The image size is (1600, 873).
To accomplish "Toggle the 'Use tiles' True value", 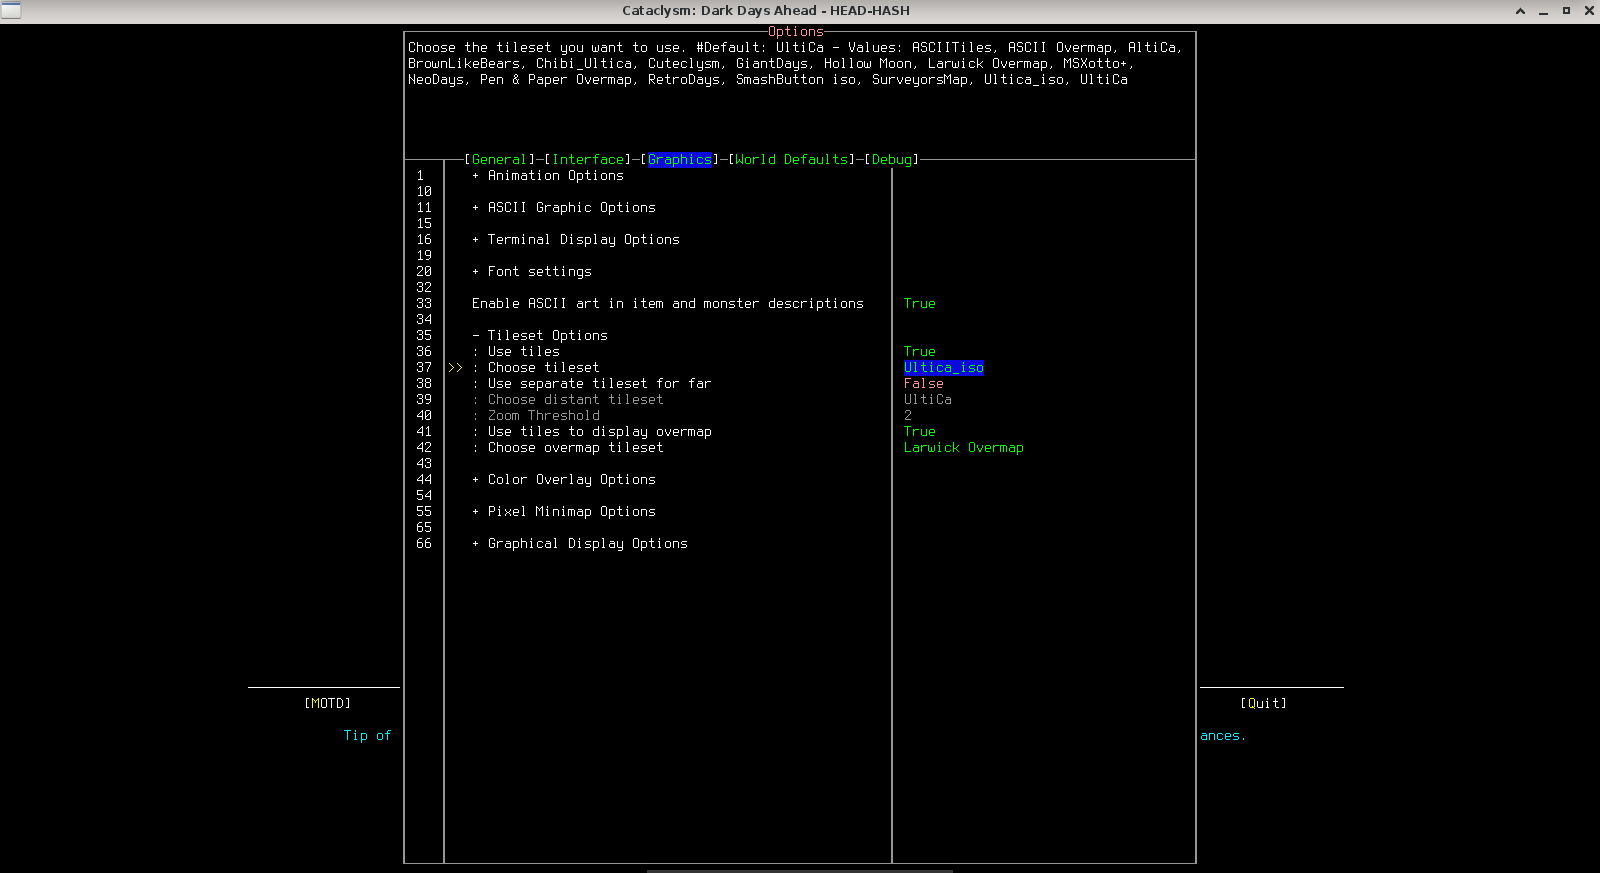I will [919, 352].
